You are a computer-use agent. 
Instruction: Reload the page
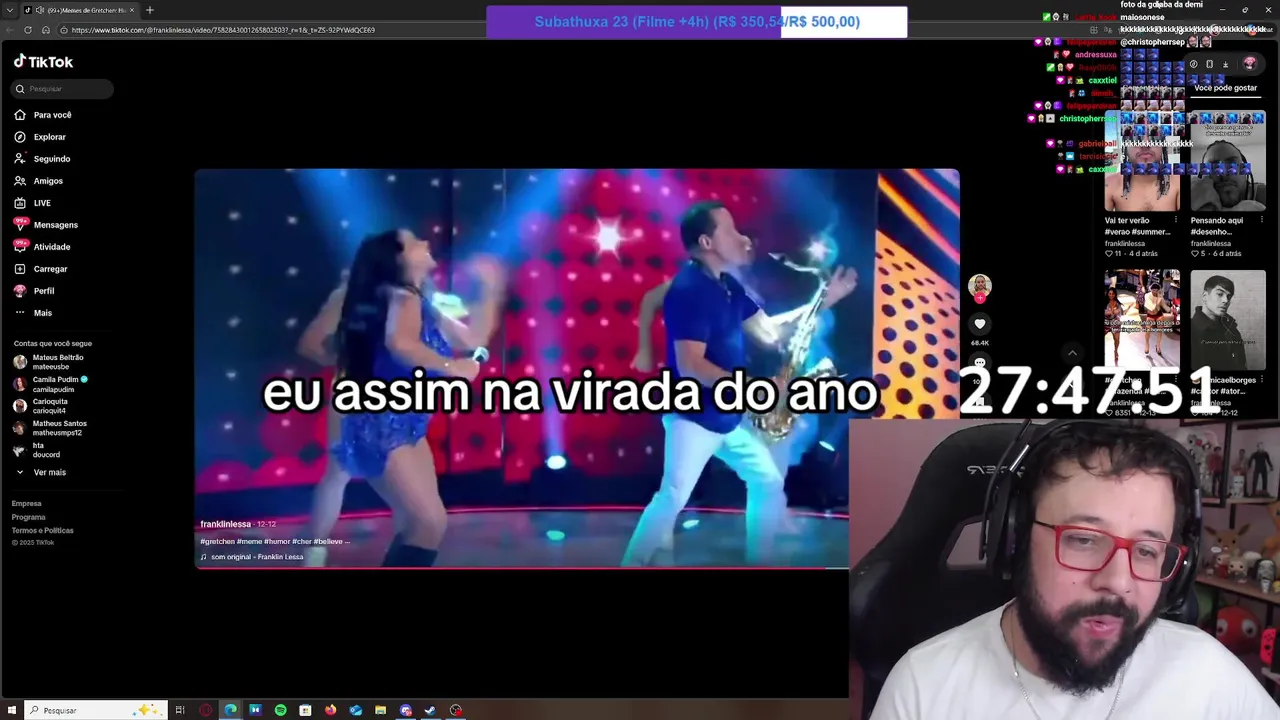click(x=28, y=30)
